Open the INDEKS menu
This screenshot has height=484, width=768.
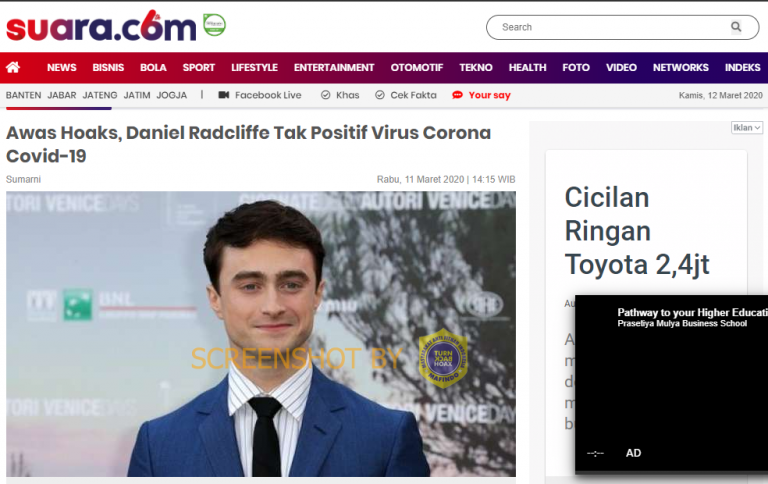[743, 68]
